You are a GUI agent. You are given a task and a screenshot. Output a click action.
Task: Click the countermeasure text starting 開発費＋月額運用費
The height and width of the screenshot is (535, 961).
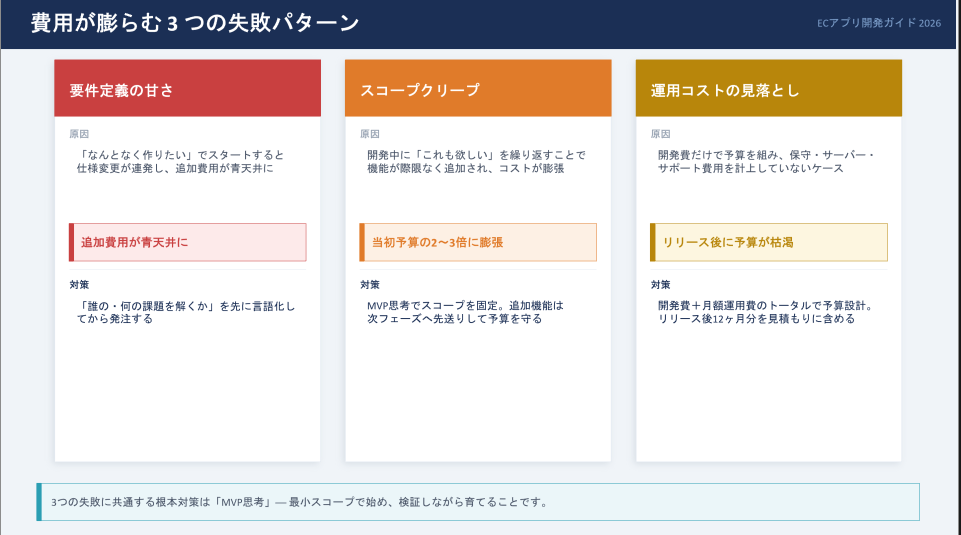coord(765,312)
